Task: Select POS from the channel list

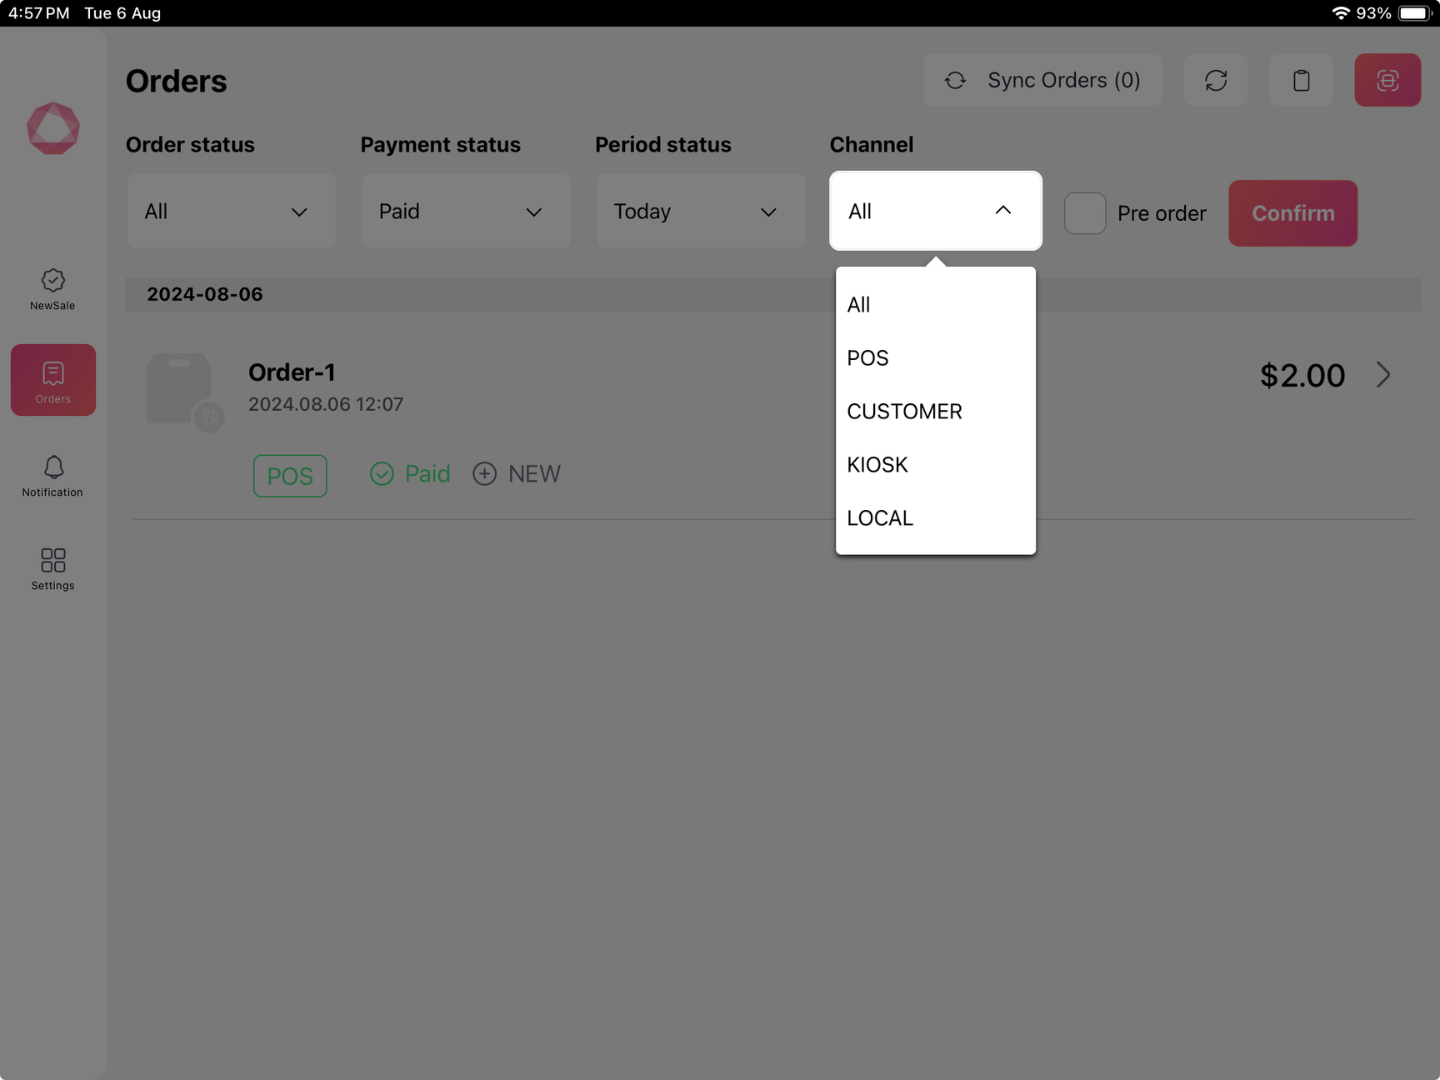Action: point(868,358)
